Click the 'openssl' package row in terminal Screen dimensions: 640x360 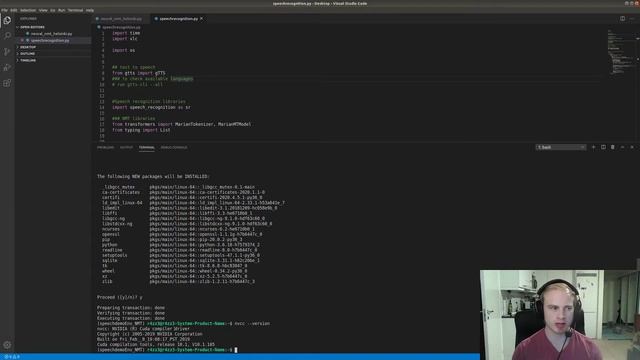click(x=182, y=234)
